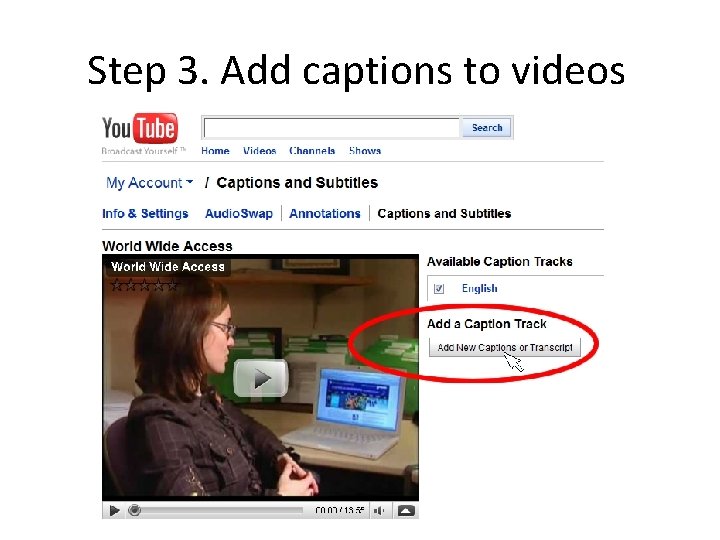Open the English caption track link

479,288
